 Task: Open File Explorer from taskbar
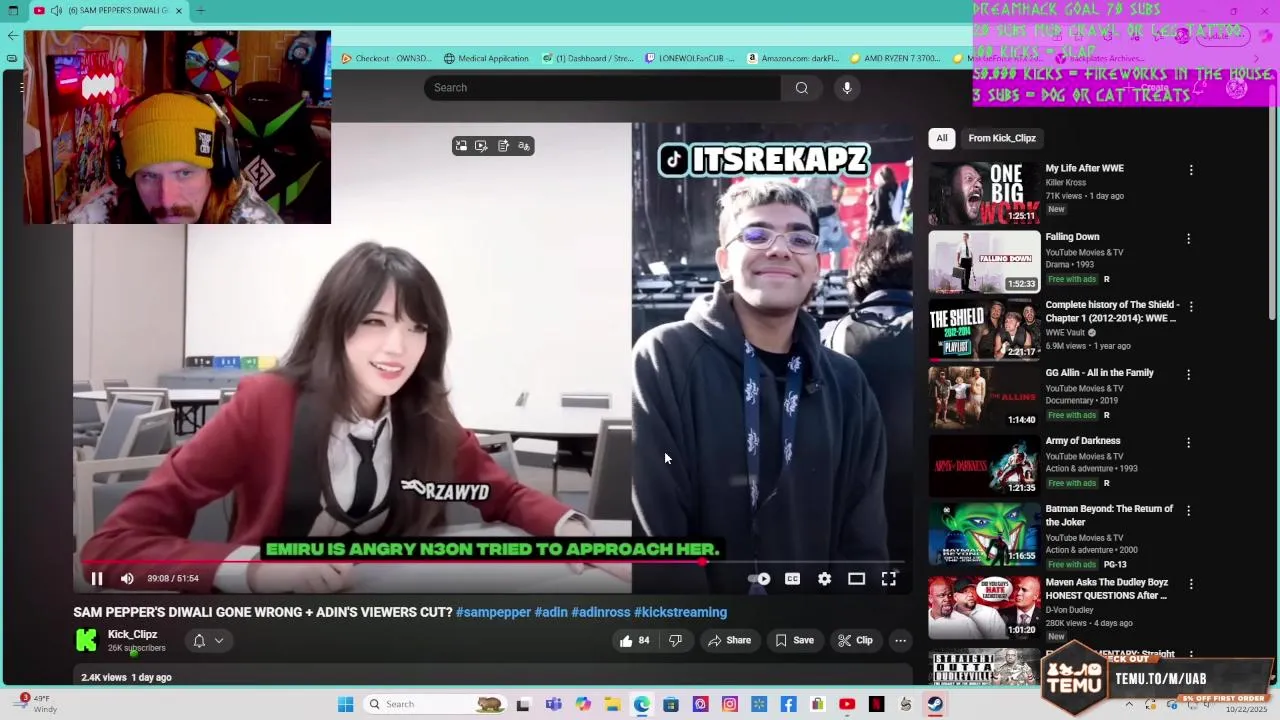[612, 704]
